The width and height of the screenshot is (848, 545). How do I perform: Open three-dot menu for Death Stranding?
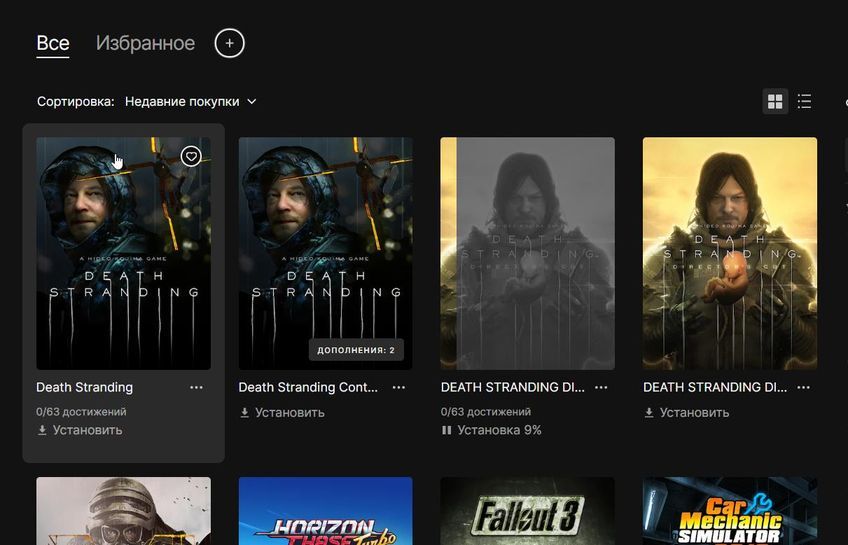tap(196, 387)
